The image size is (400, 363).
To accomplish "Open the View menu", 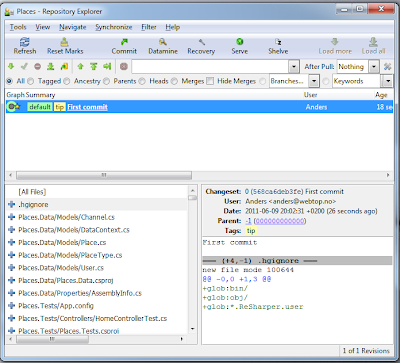I will tap(43, 27).
